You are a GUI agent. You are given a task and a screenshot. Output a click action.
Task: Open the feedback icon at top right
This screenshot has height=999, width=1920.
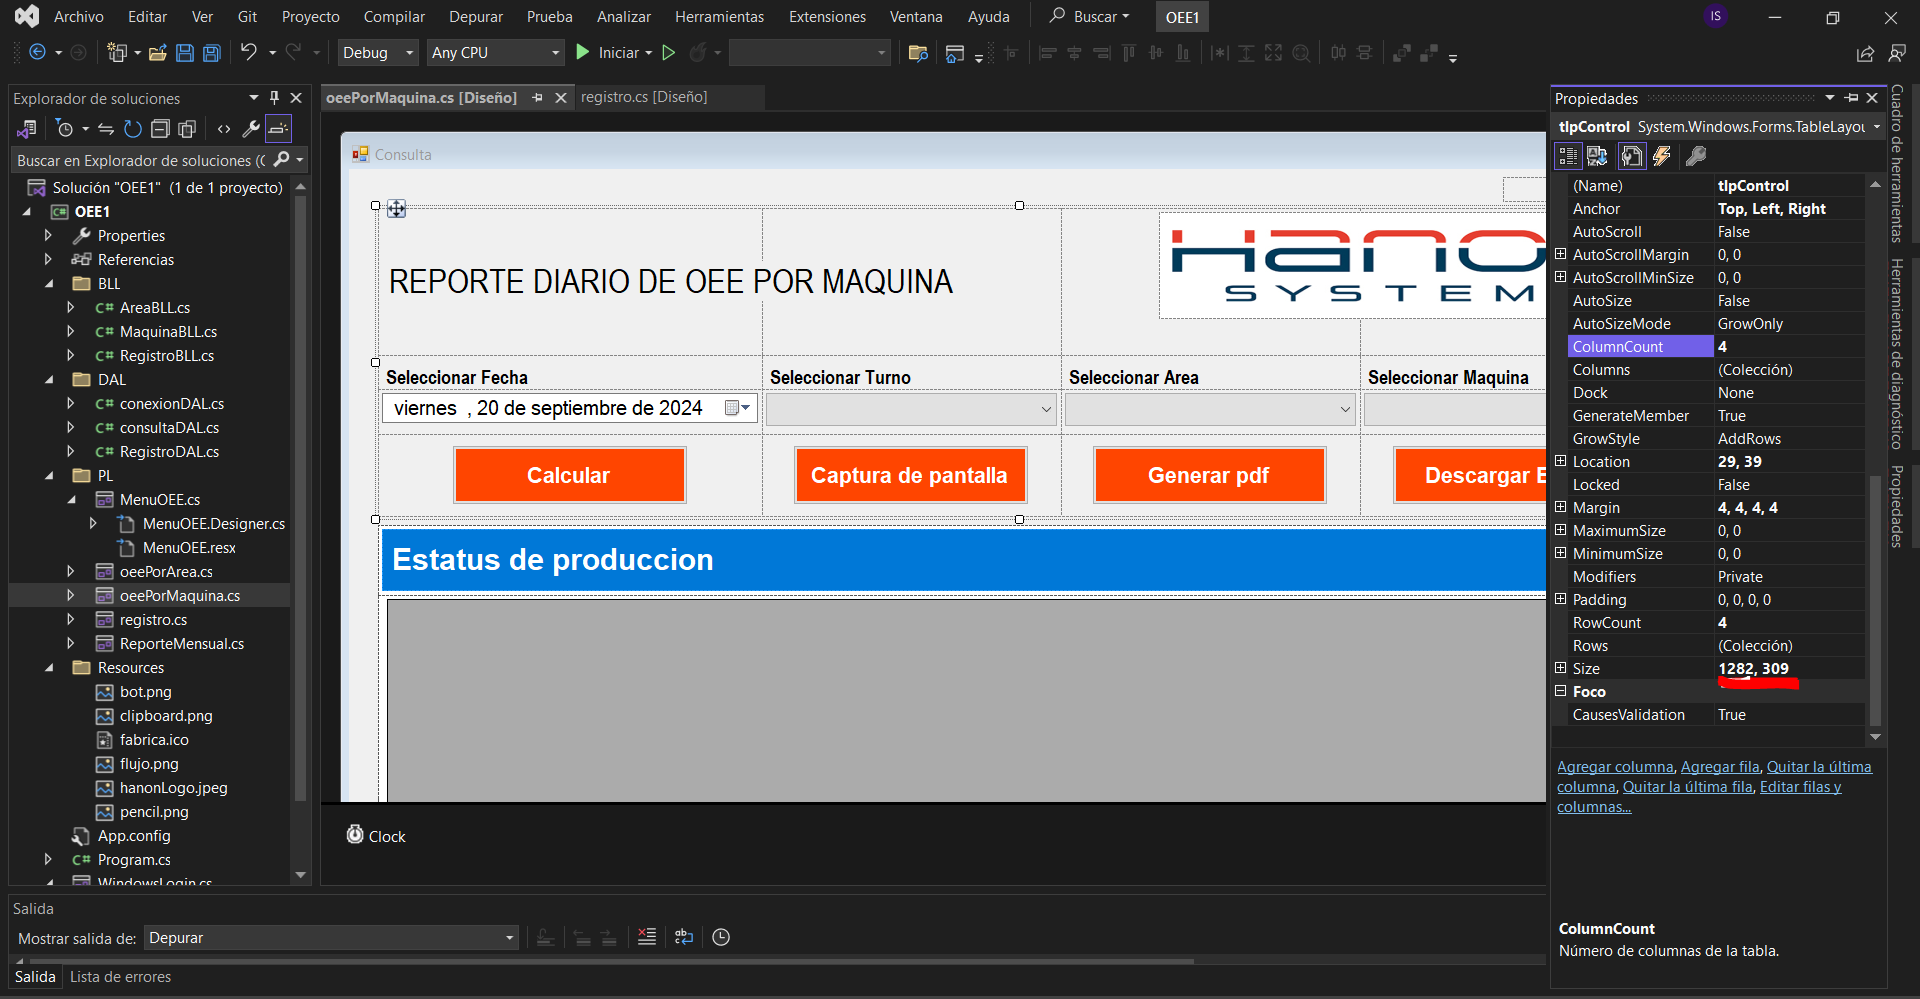[1897, 53]
